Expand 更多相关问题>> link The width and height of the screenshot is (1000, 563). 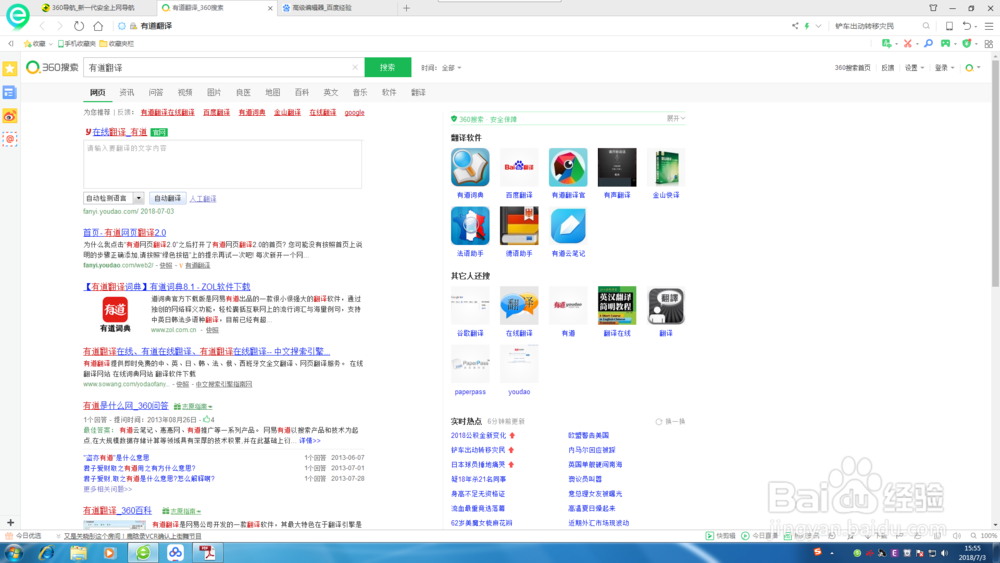pyautogui.click(x=108, y=489)
